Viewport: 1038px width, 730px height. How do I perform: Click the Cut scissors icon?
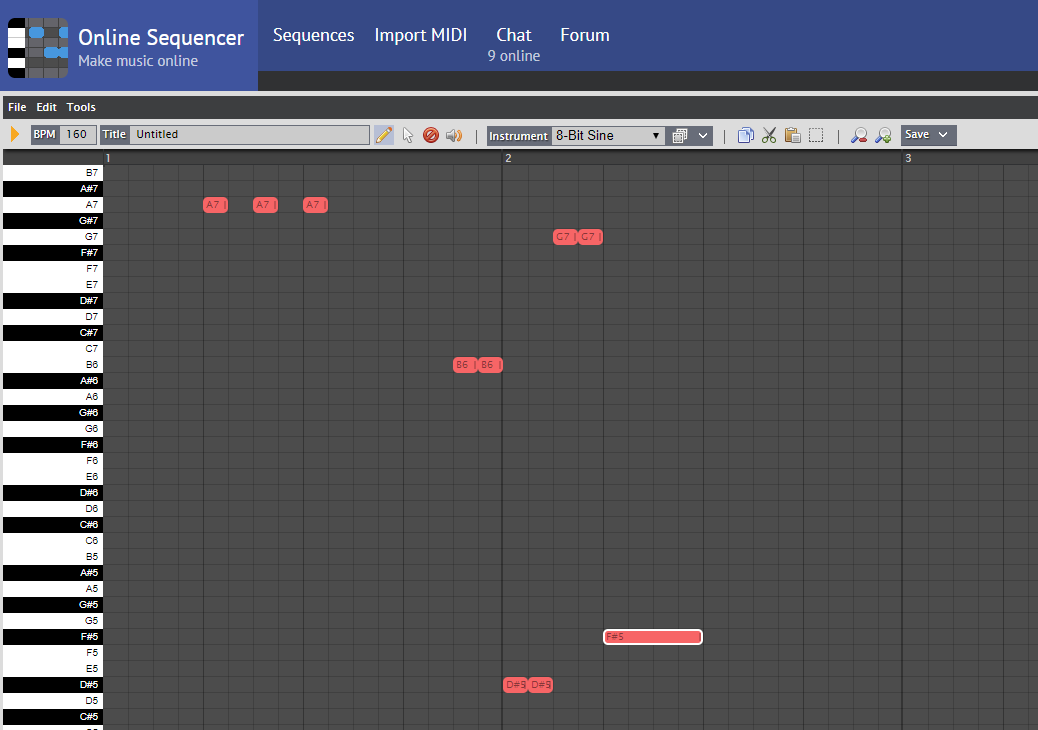coord(769,135)
